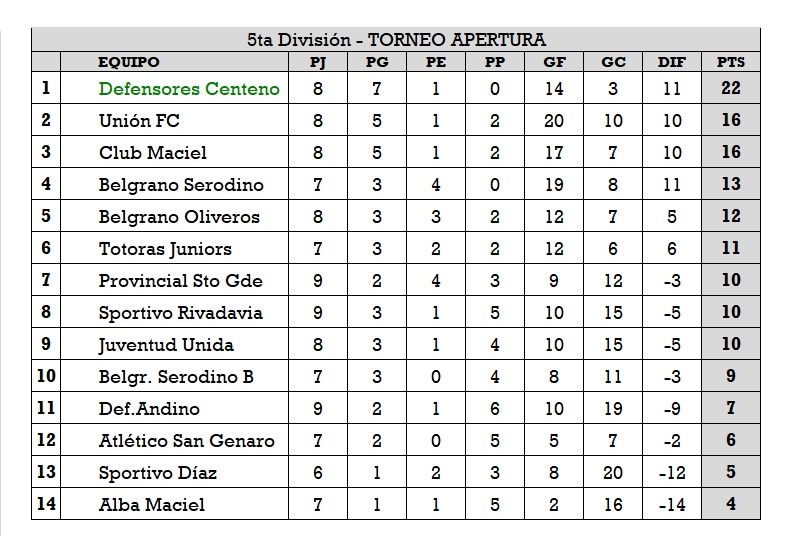The width and height of the screenshot is (799, 536).
Task: Click the position number 10 cell
Action: coord(46,376)
